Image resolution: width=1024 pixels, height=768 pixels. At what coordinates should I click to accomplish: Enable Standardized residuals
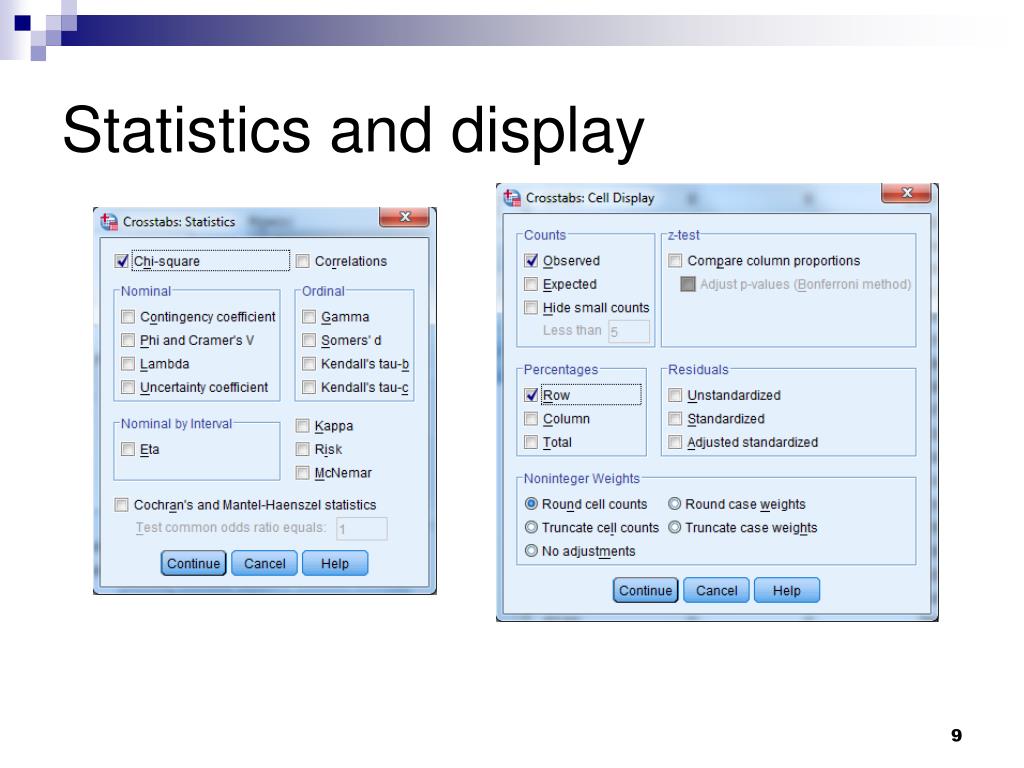click(x=675, y=419)
